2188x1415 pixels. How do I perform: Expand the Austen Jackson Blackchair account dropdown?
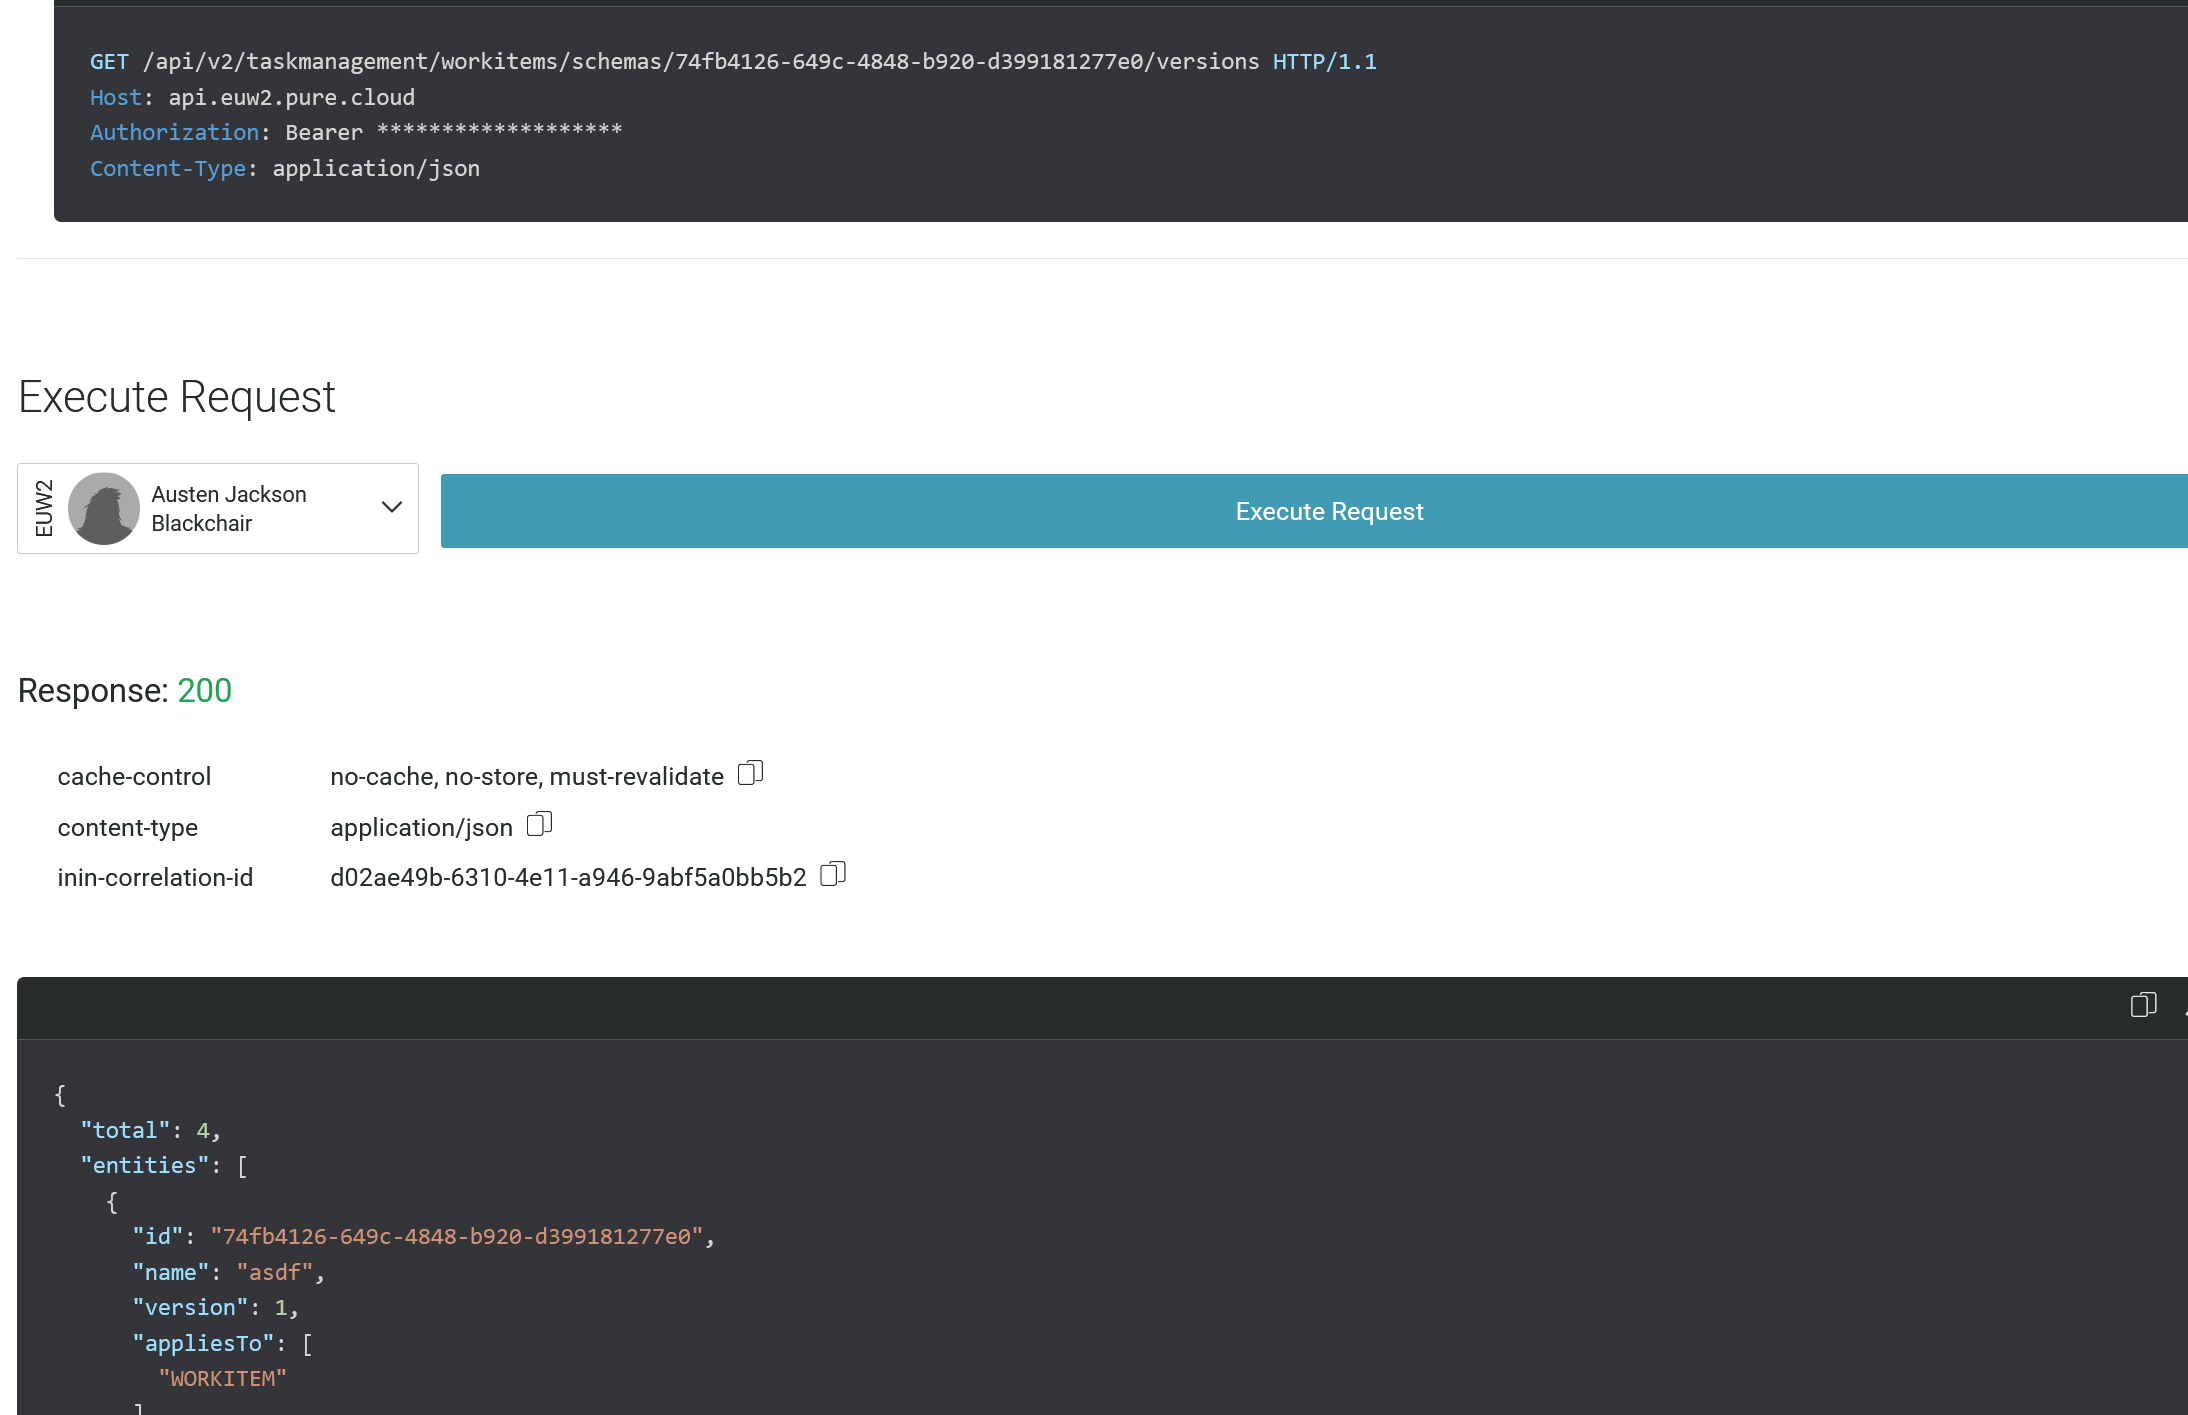tap(390, 508)
